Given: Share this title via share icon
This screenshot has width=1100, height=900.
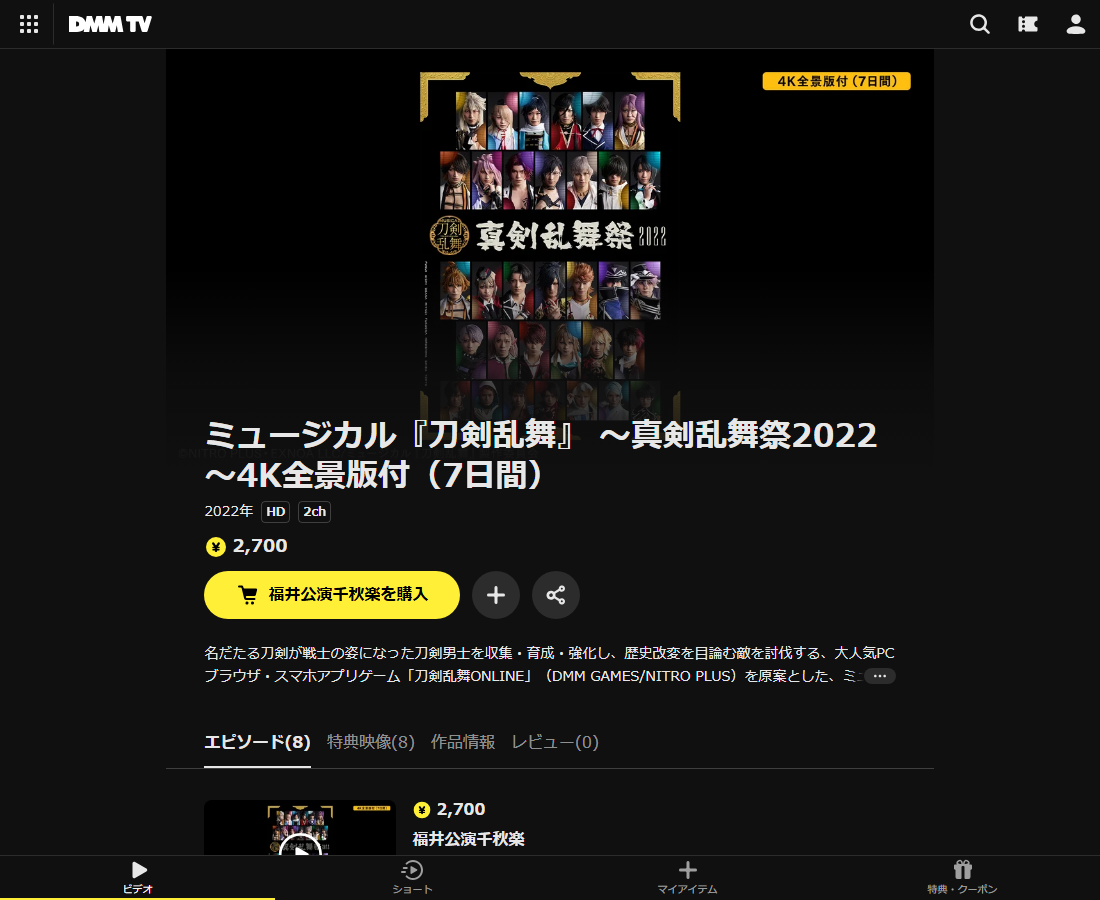Looking at the screenshot, I should point(556,595).
